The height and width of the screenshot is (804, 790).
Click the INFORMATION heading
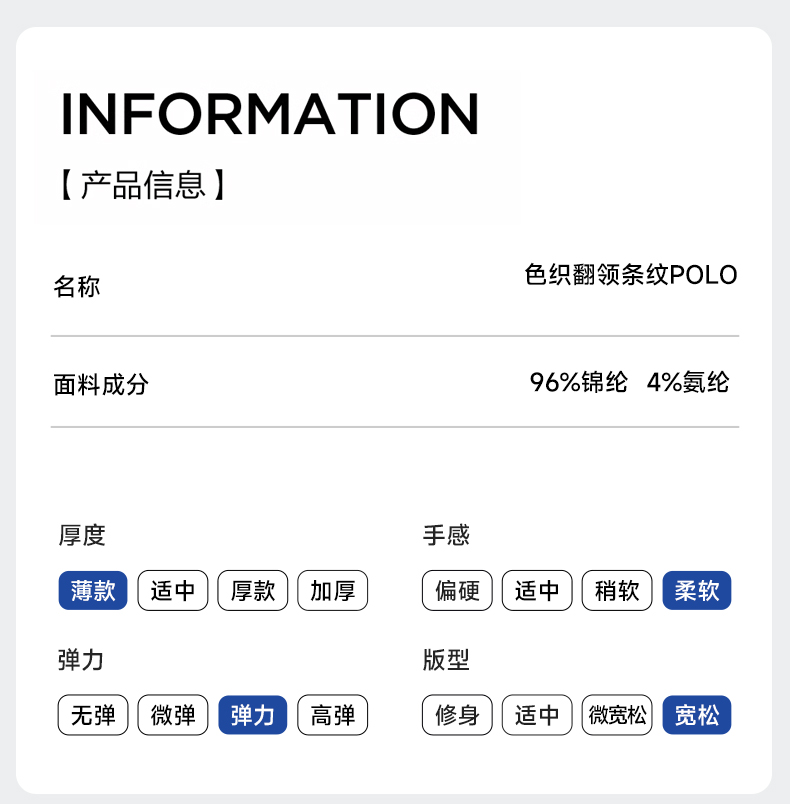[270, 114]
